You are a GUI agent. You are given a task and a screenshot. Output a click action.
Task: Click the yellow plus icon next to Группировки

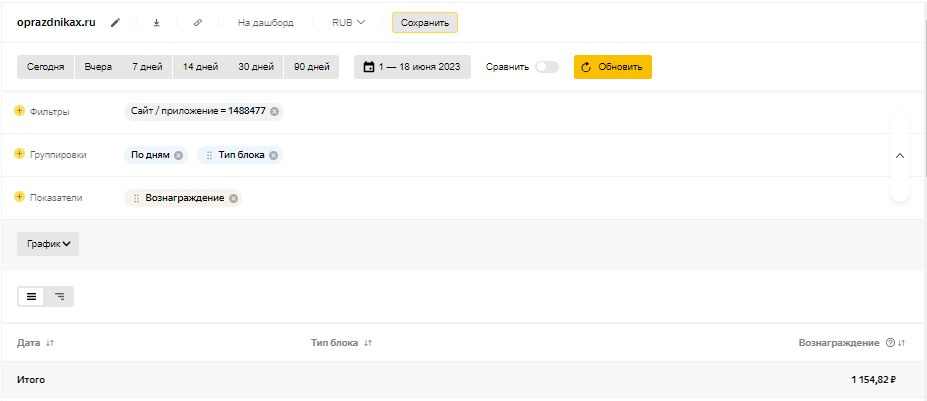click(x=19, y=155)
